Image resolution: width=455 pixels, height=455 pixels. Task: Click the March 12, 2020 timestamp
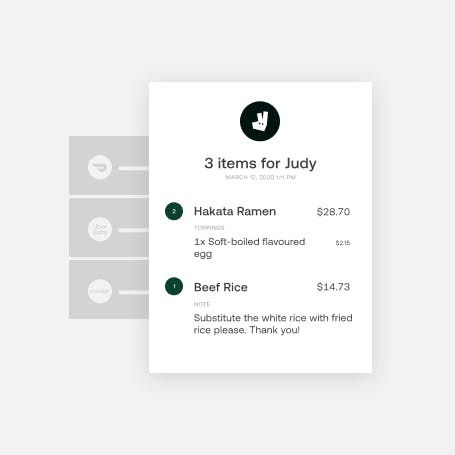coord(260,177)
